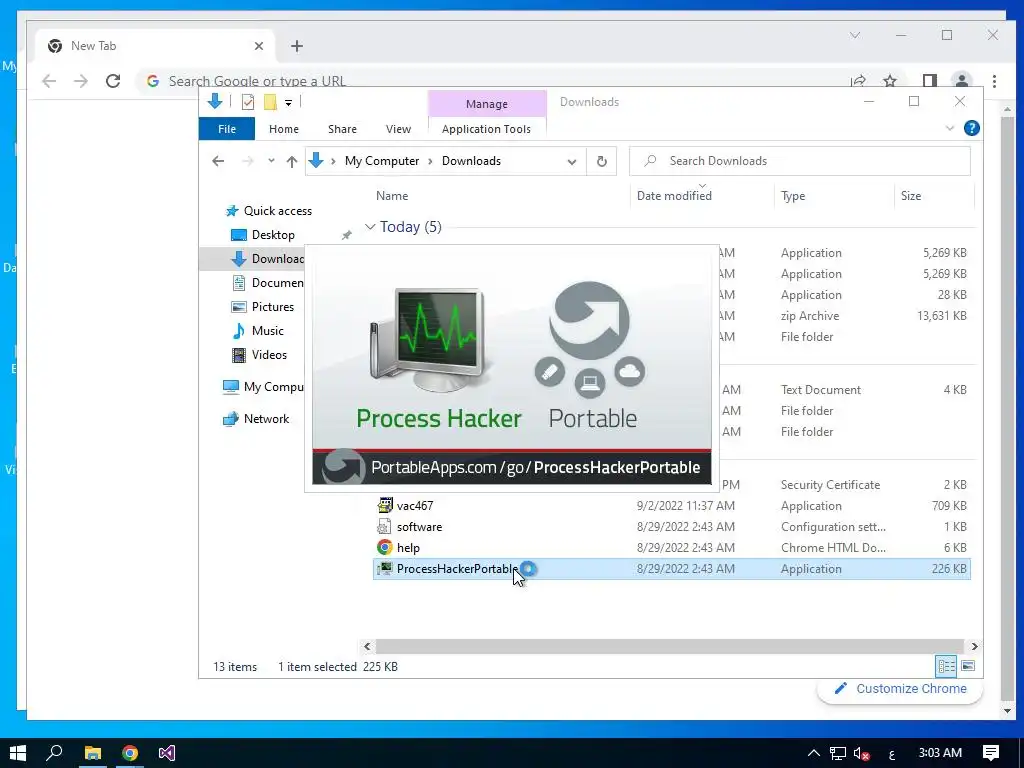
Task: Open Quick access star in navigation pane
Action: 232,211
